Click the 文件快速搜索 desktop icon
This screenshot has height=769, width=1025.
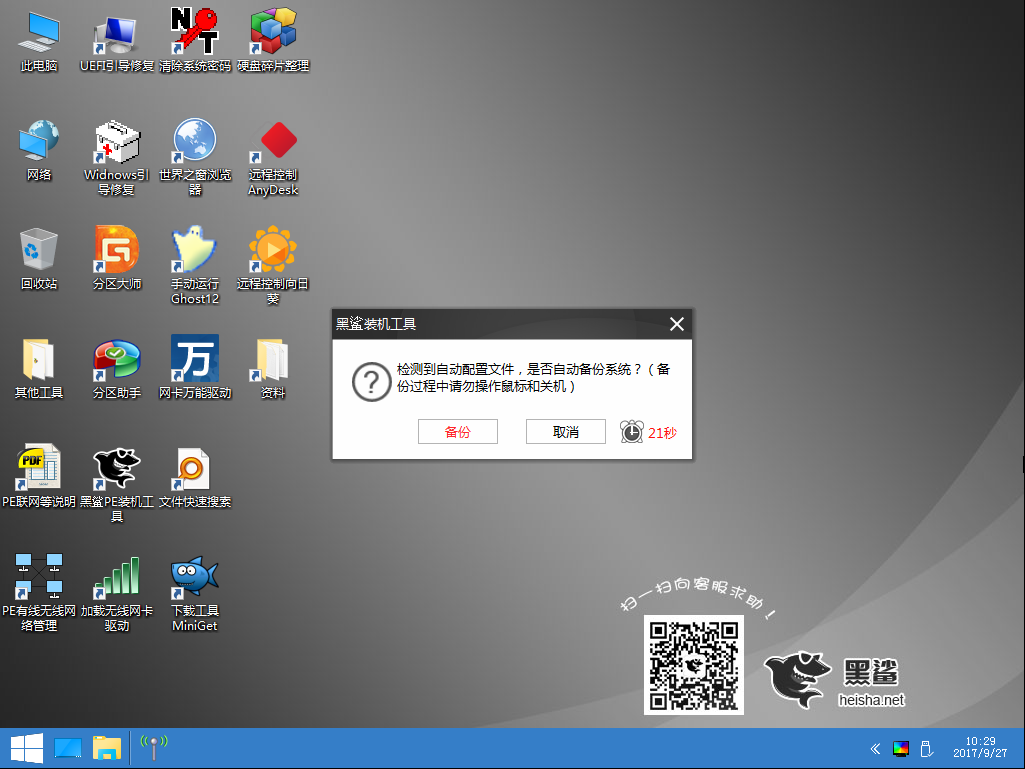[195, 468]
